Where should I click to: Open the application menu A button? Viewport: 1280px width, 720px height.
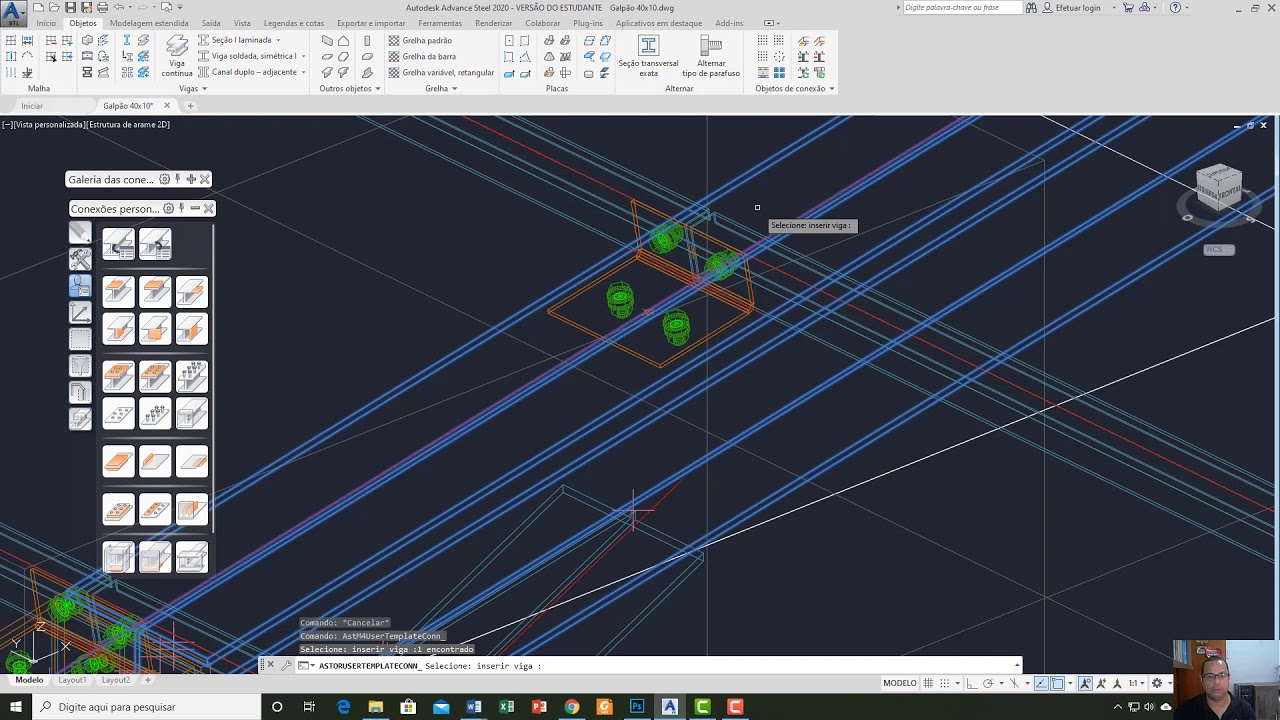13,13
